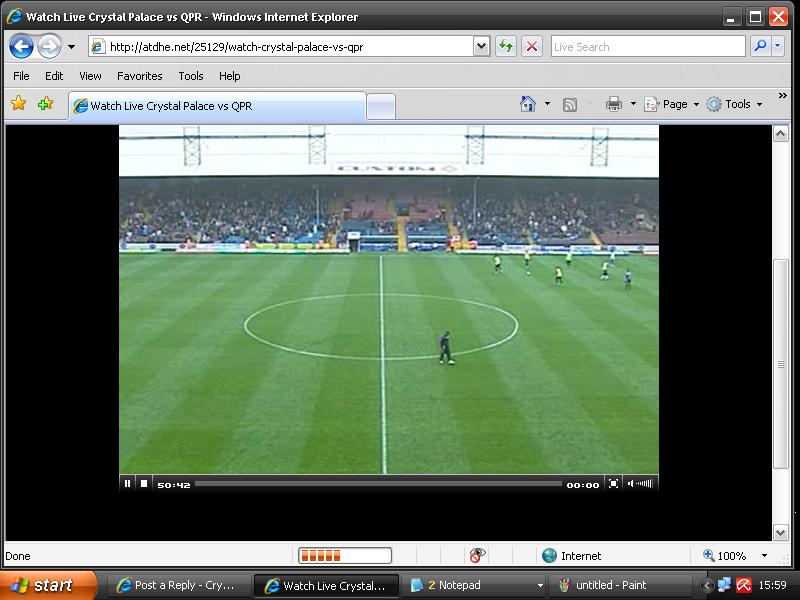Pause the video stream
Screen dimensions: 800x600
pos(128,484)
